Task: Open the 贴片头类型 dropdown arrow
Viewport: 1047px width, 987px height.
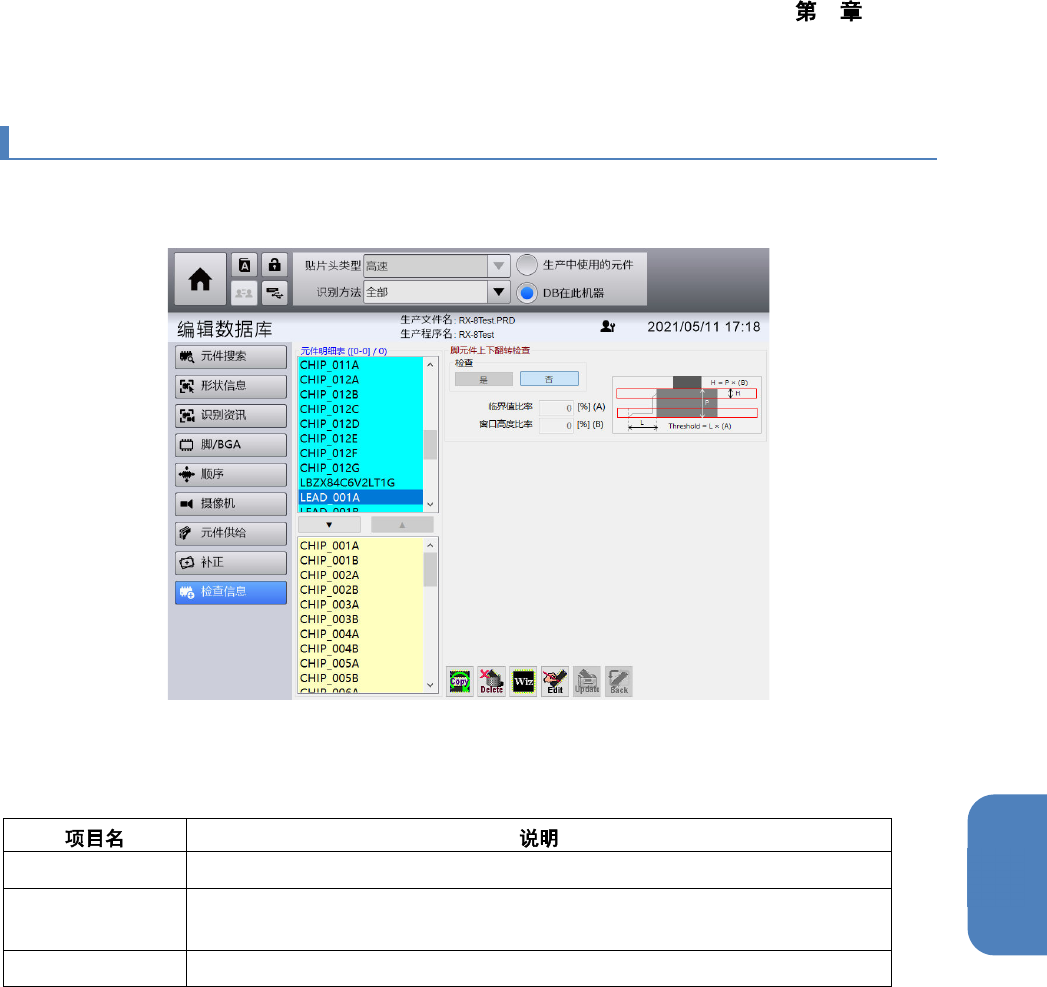Action: pos(498,266)
